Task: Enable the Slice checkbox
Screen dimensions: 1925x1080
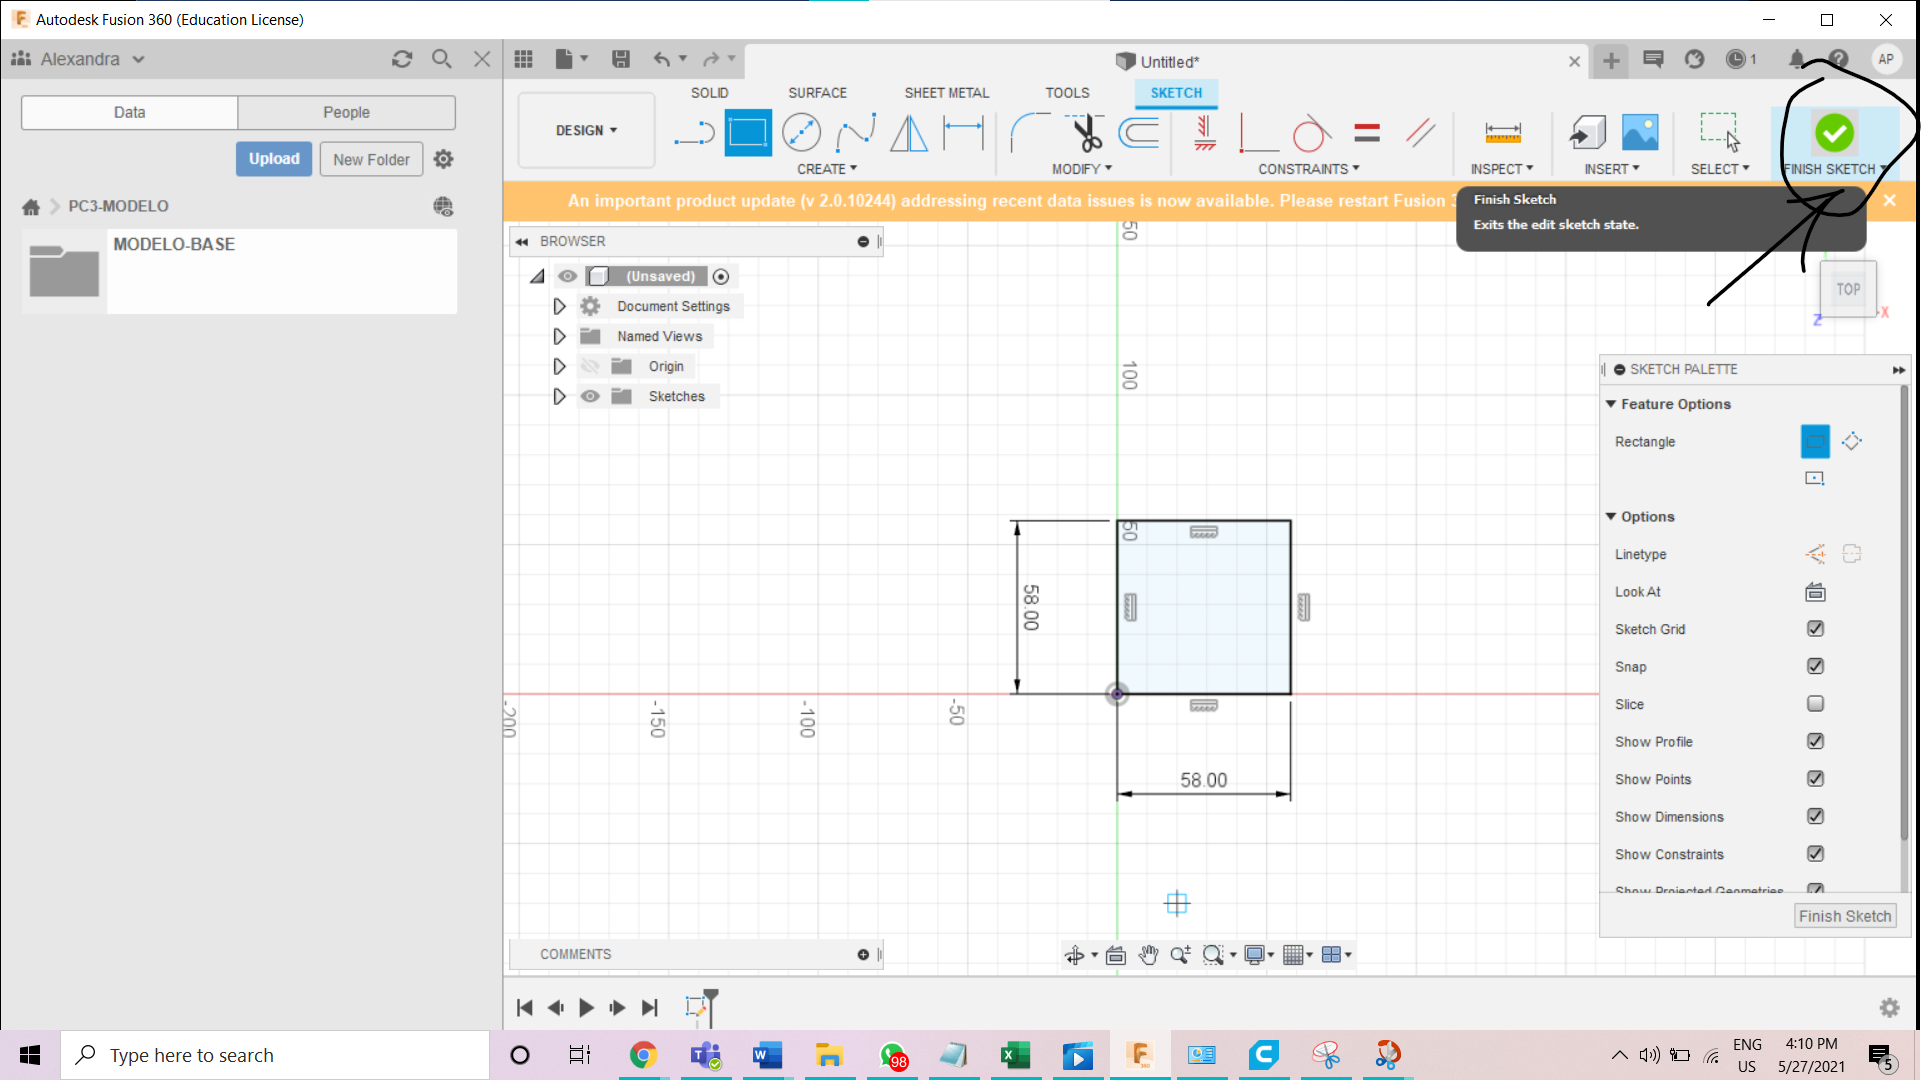Action: tap(1815, 704)
